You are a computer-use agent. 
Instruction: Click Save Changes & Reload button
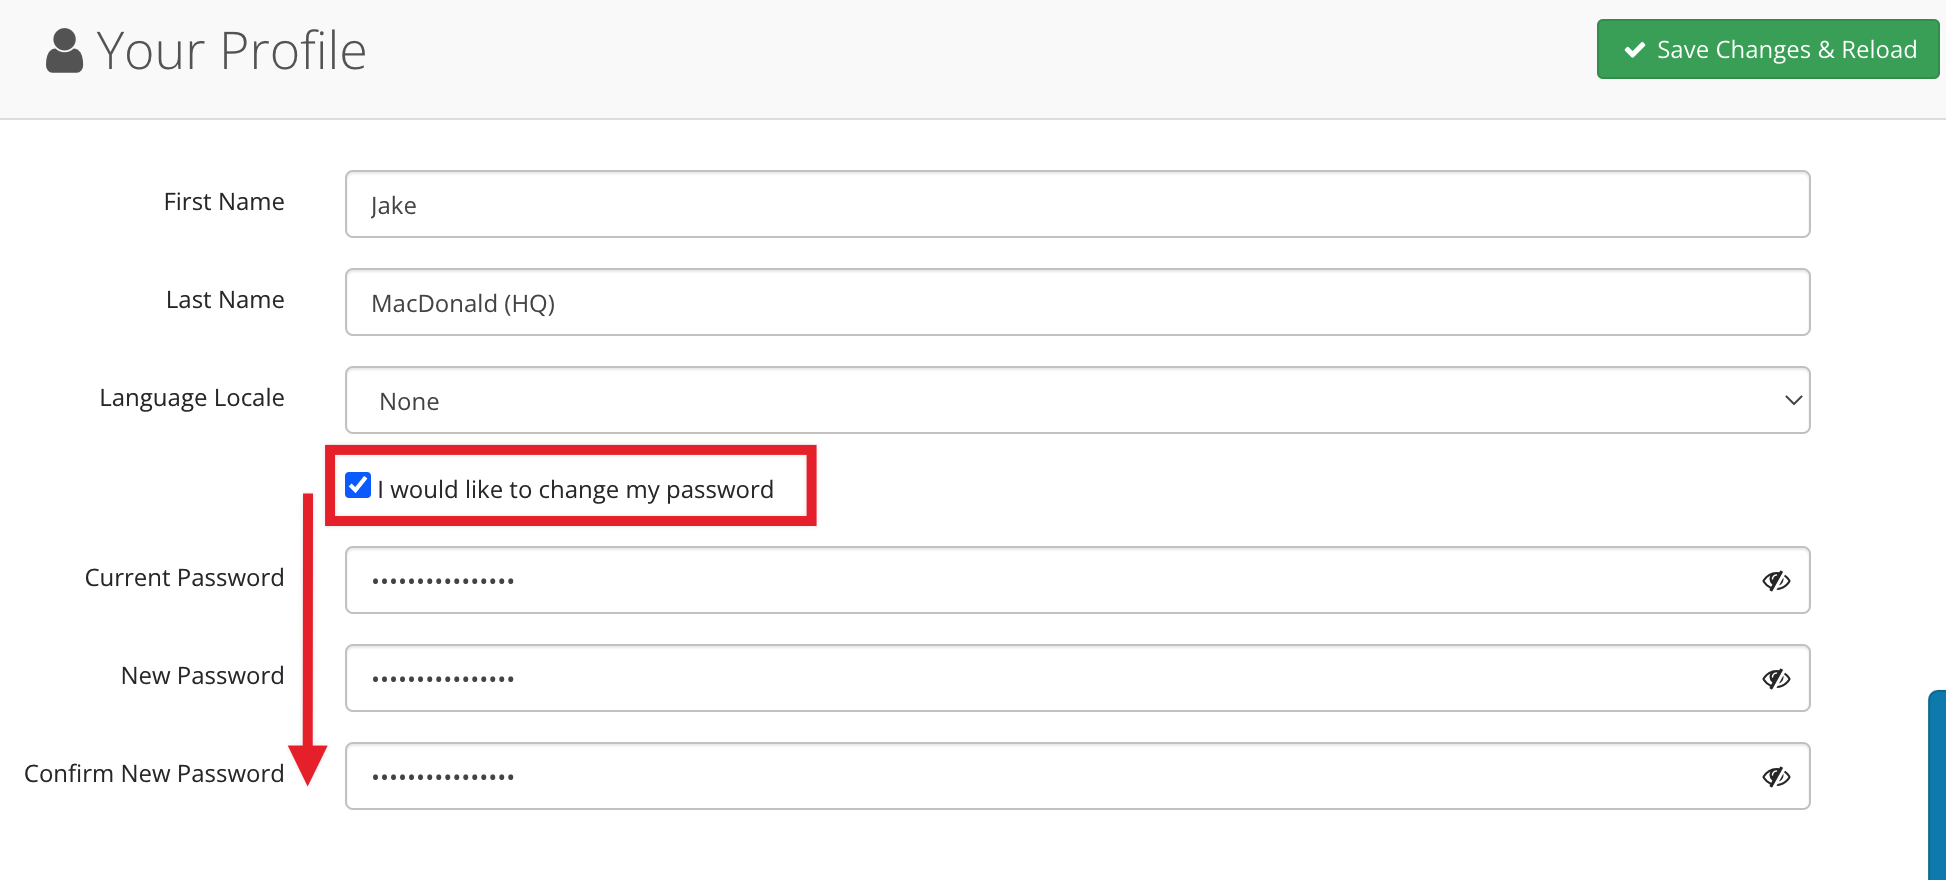click(x=1767, y=49)
